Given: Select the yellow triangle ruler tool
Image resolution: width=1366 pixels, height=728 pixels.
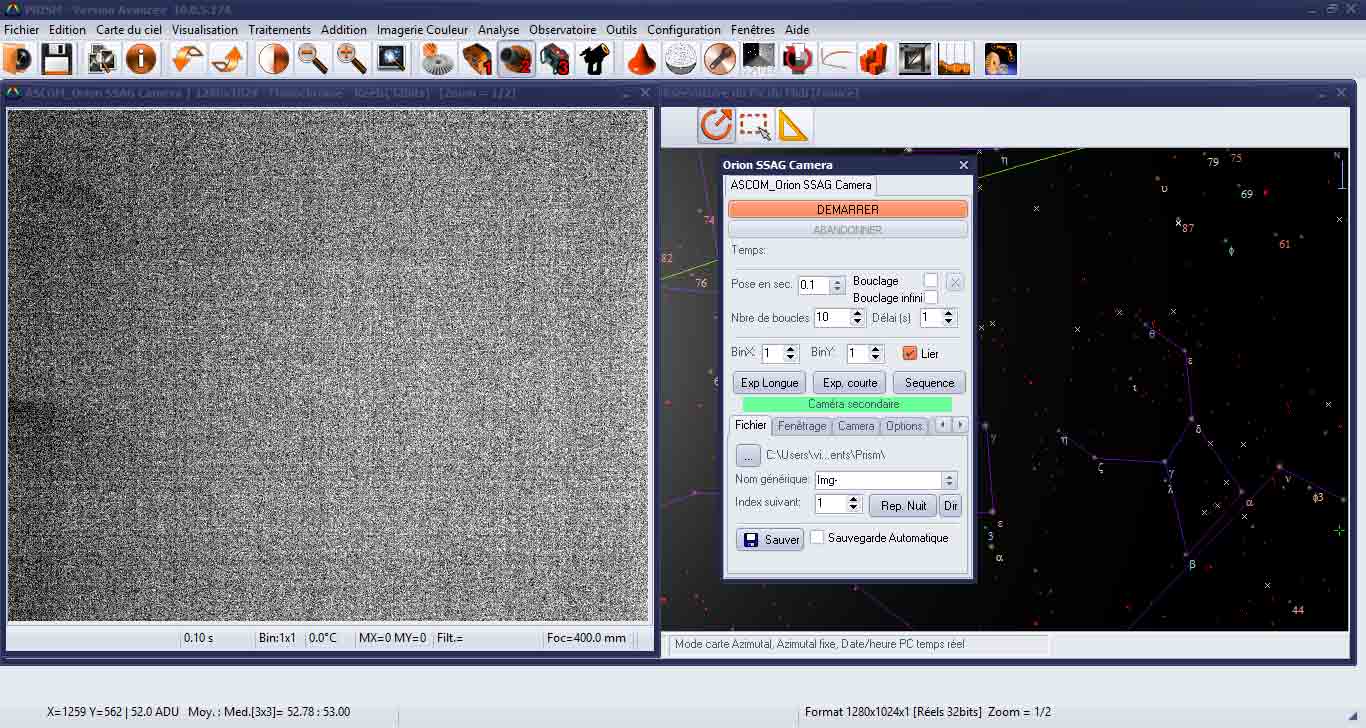Looking at the screenshot, I should [x=792, y=126].
